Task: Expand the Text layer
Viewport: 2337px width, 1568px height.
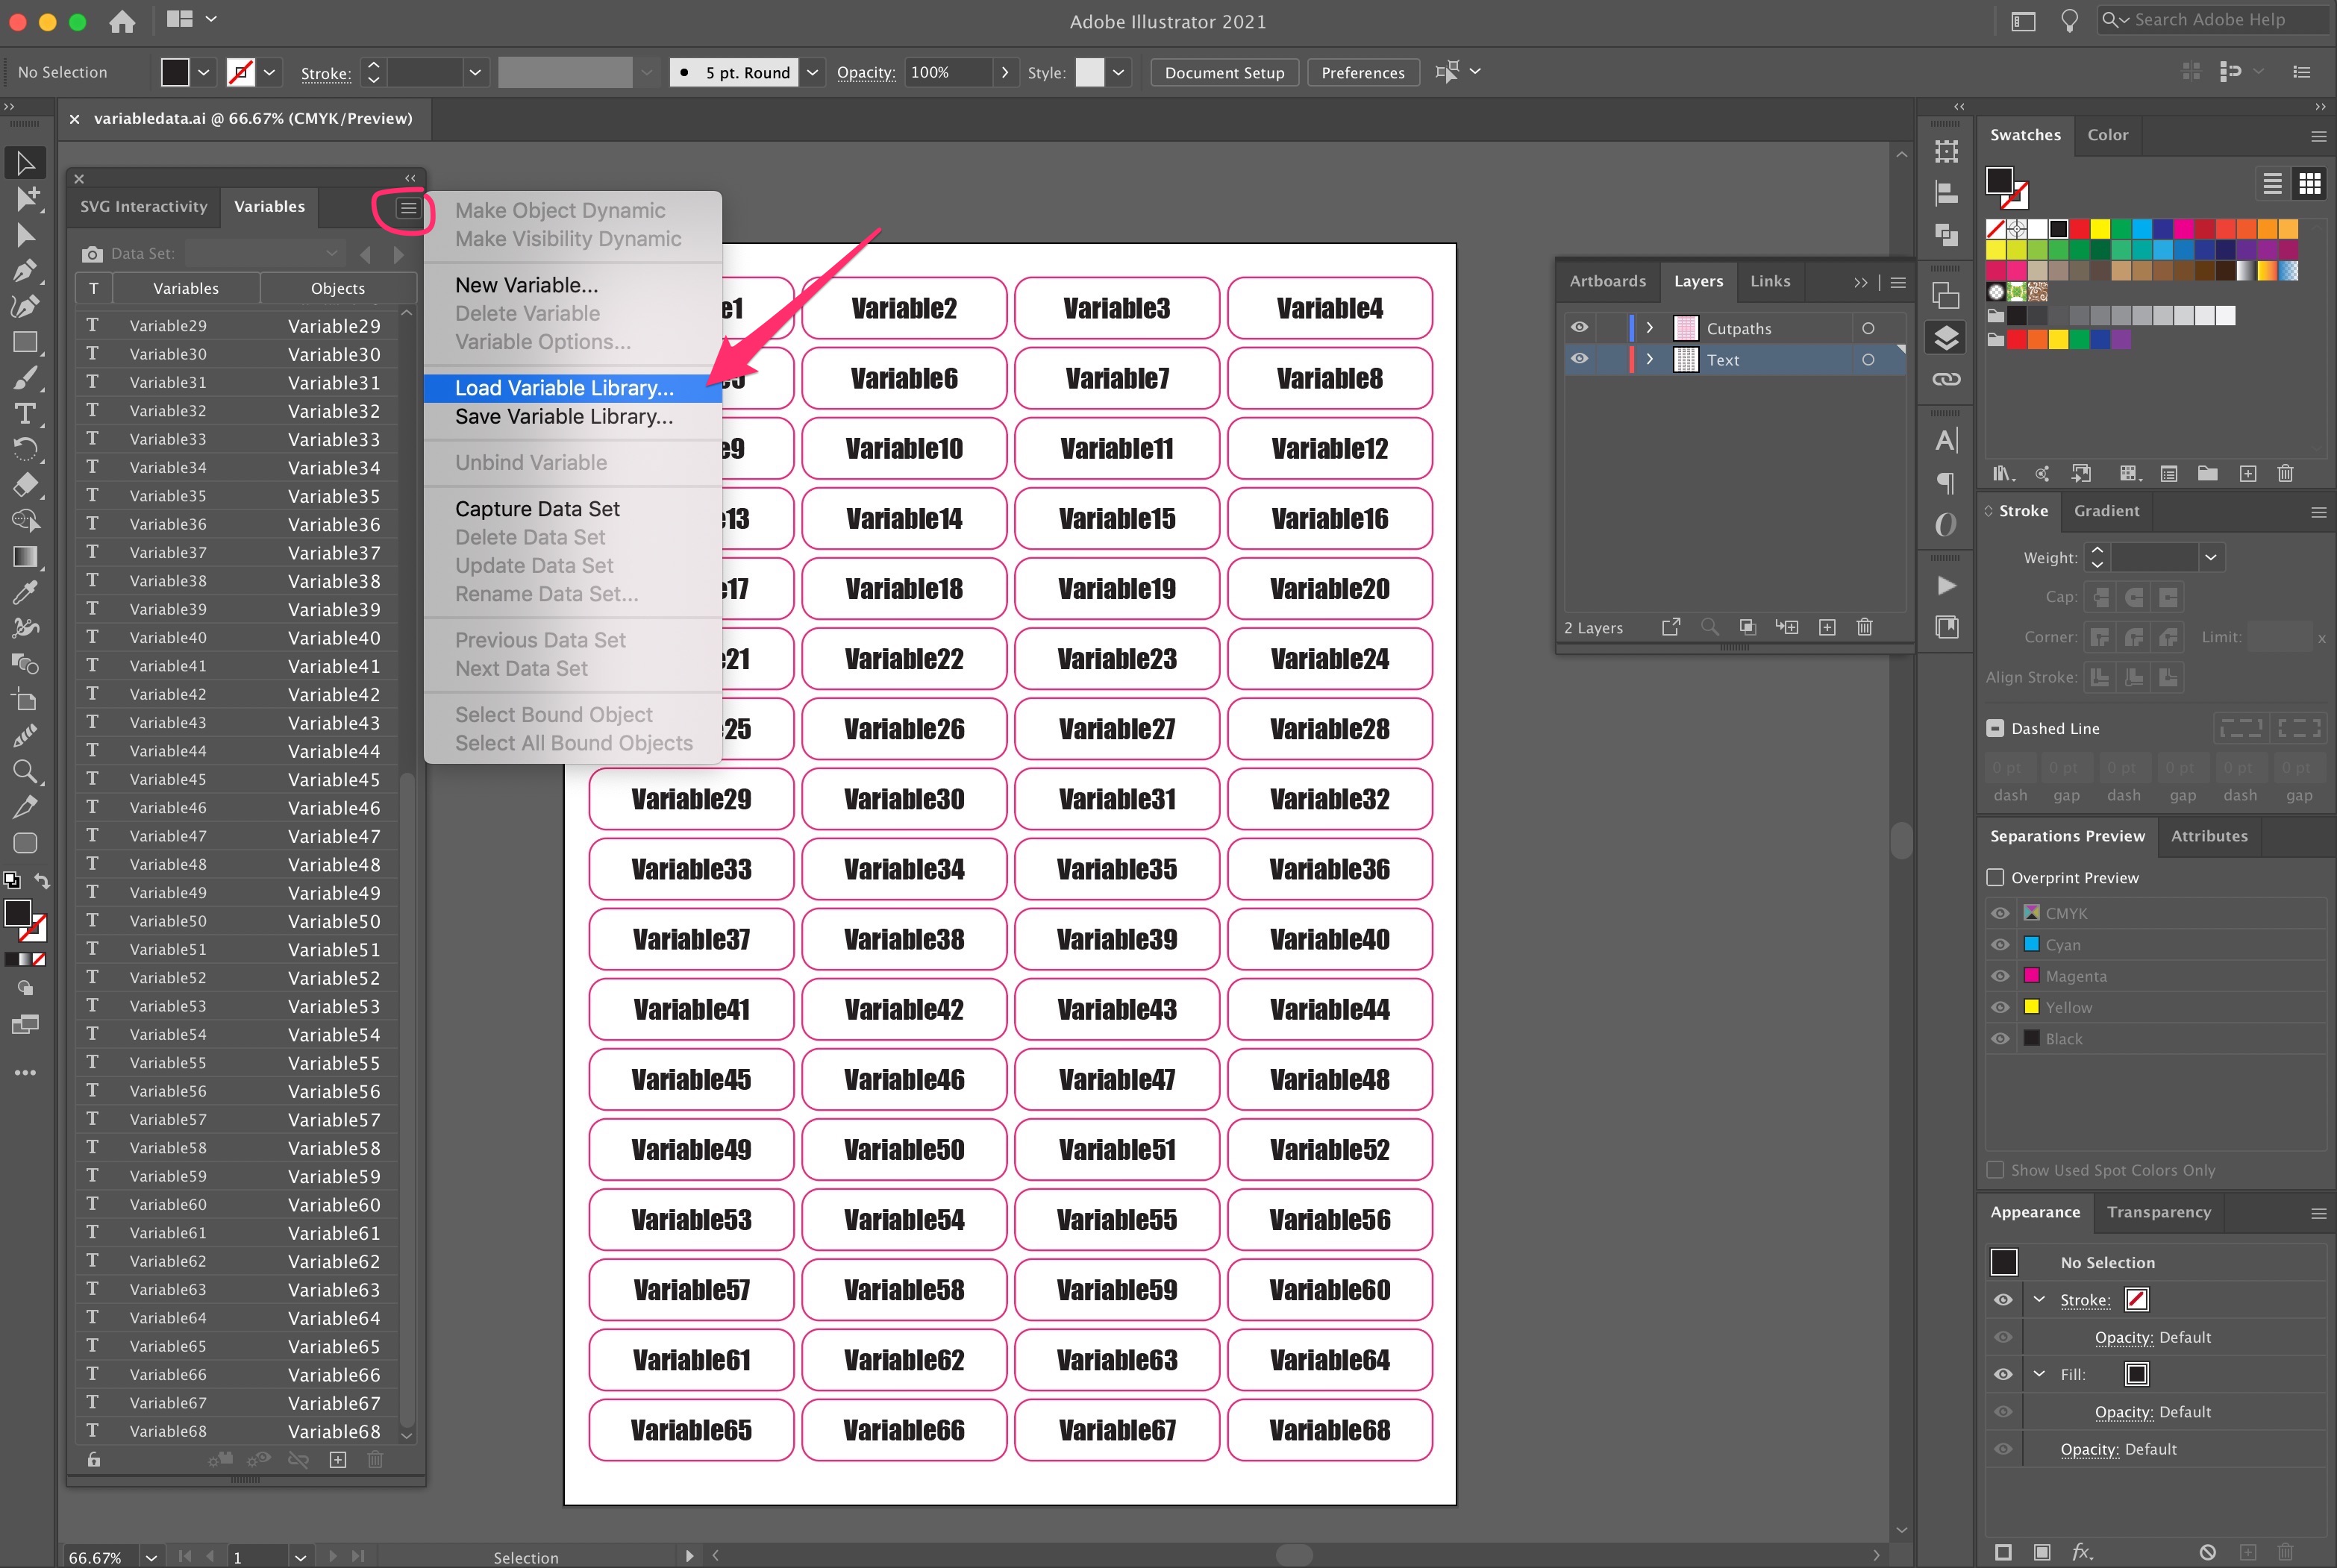Action: click(x=1650, y=359)
